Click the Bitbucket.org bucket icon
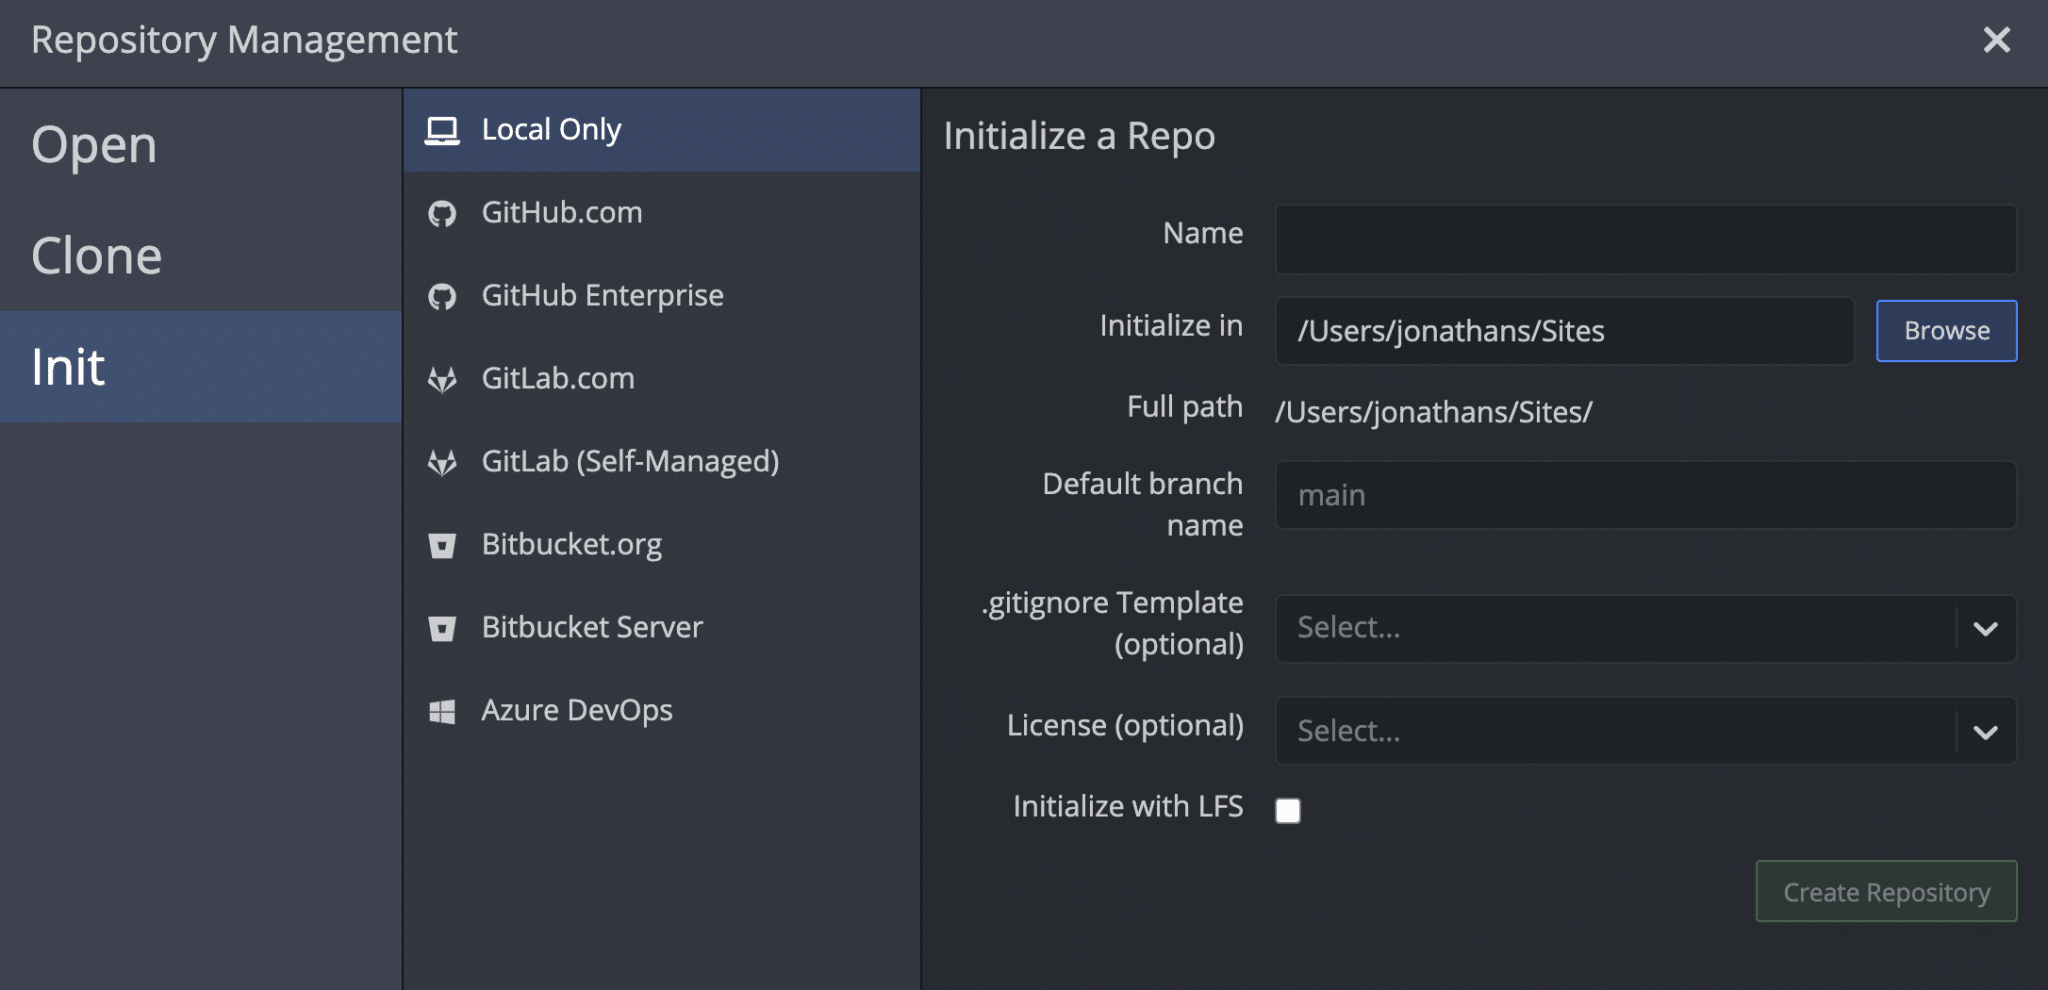 (x=442, y=546)
